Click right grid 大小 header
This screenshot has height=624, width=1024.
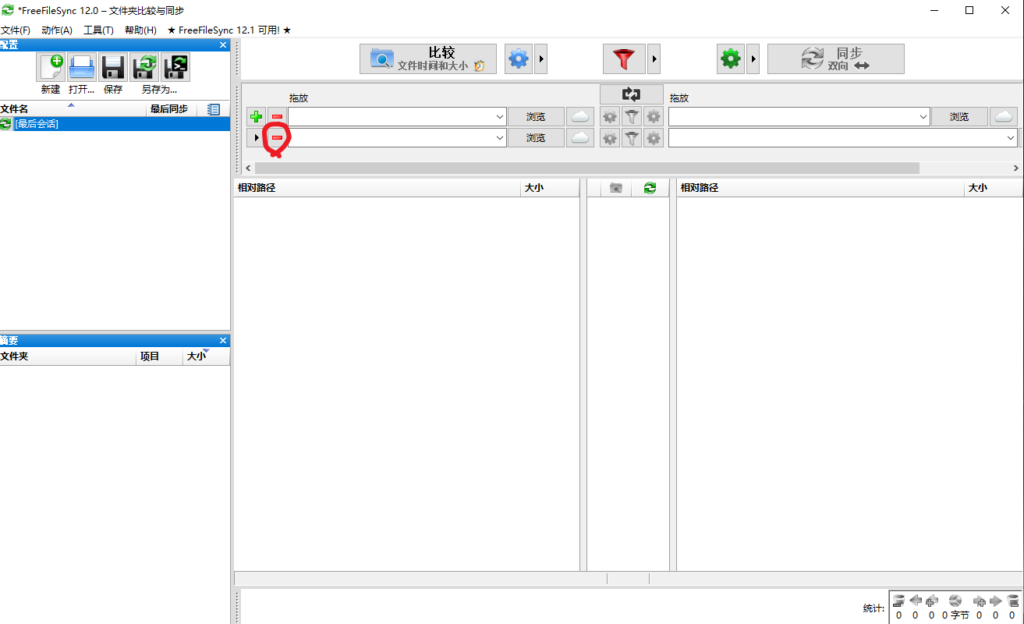tap(993, 188)
